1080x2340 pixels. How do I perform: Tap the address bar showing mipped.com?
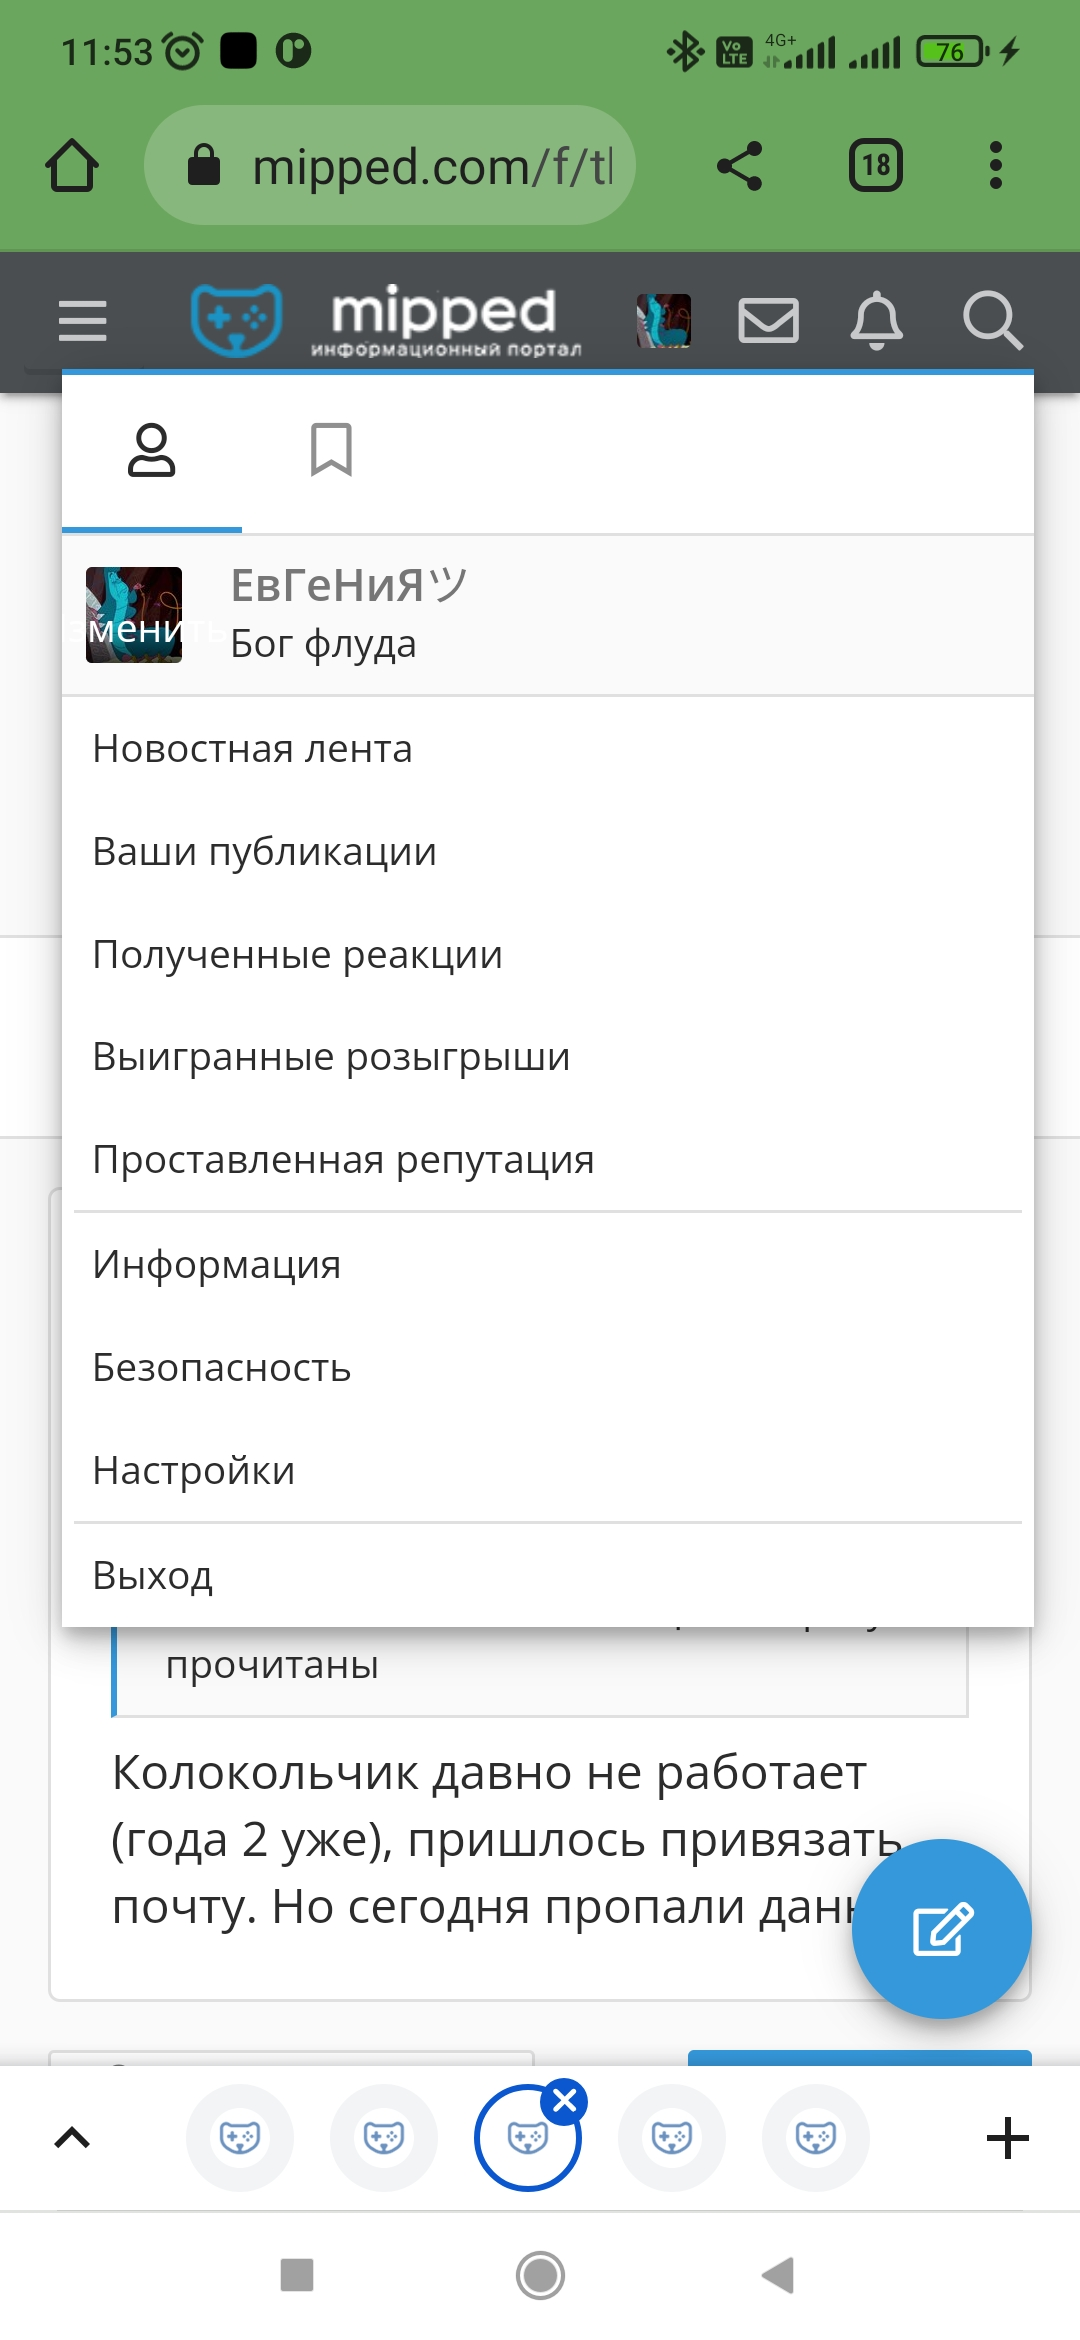tap(390, 166)
